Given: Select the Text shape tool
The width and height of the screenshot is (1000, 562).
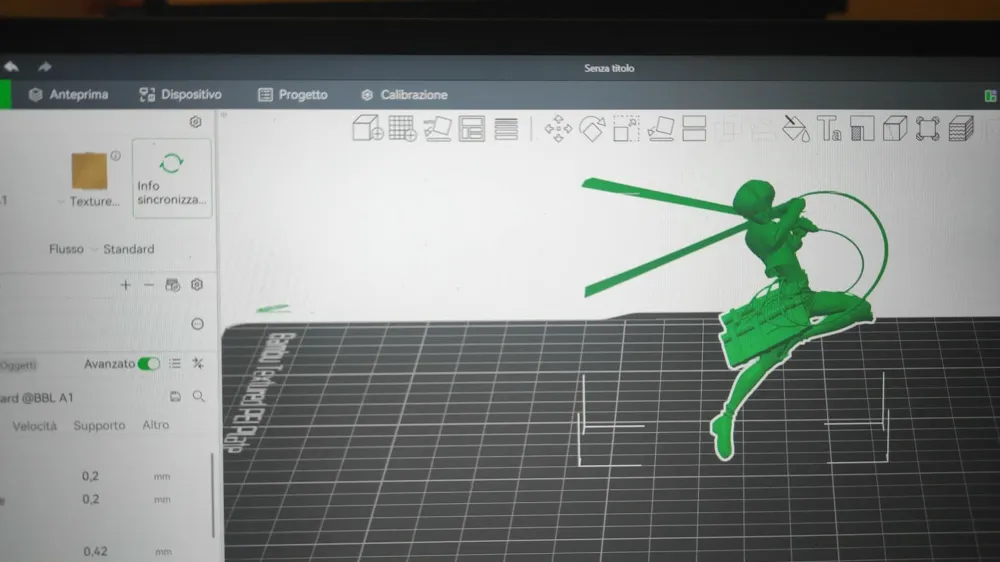Looking at the screenshot, I should 829,129.
